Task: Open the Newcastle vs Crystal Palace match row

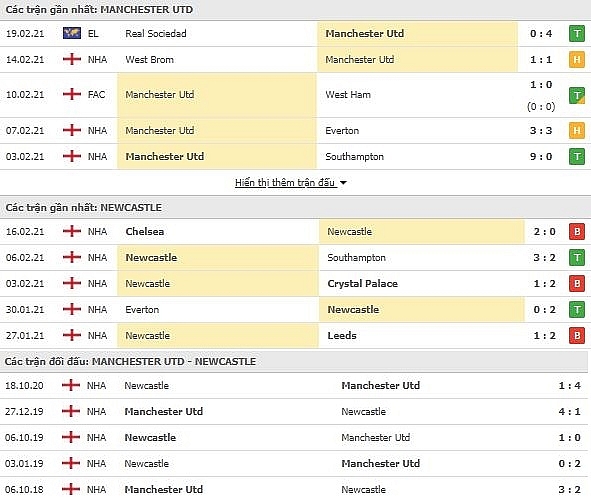Action: point(296,283)
